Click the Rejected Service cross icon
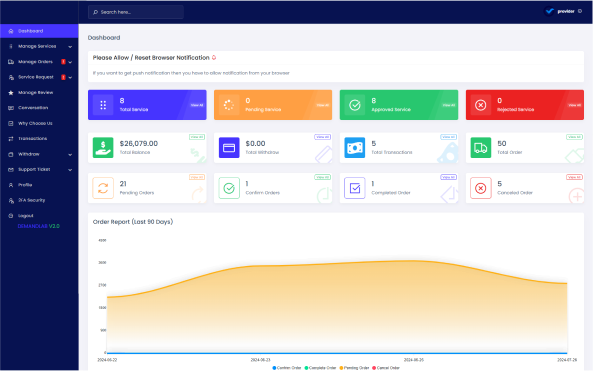Screen dimensions: 593x371 coord(481,105)
